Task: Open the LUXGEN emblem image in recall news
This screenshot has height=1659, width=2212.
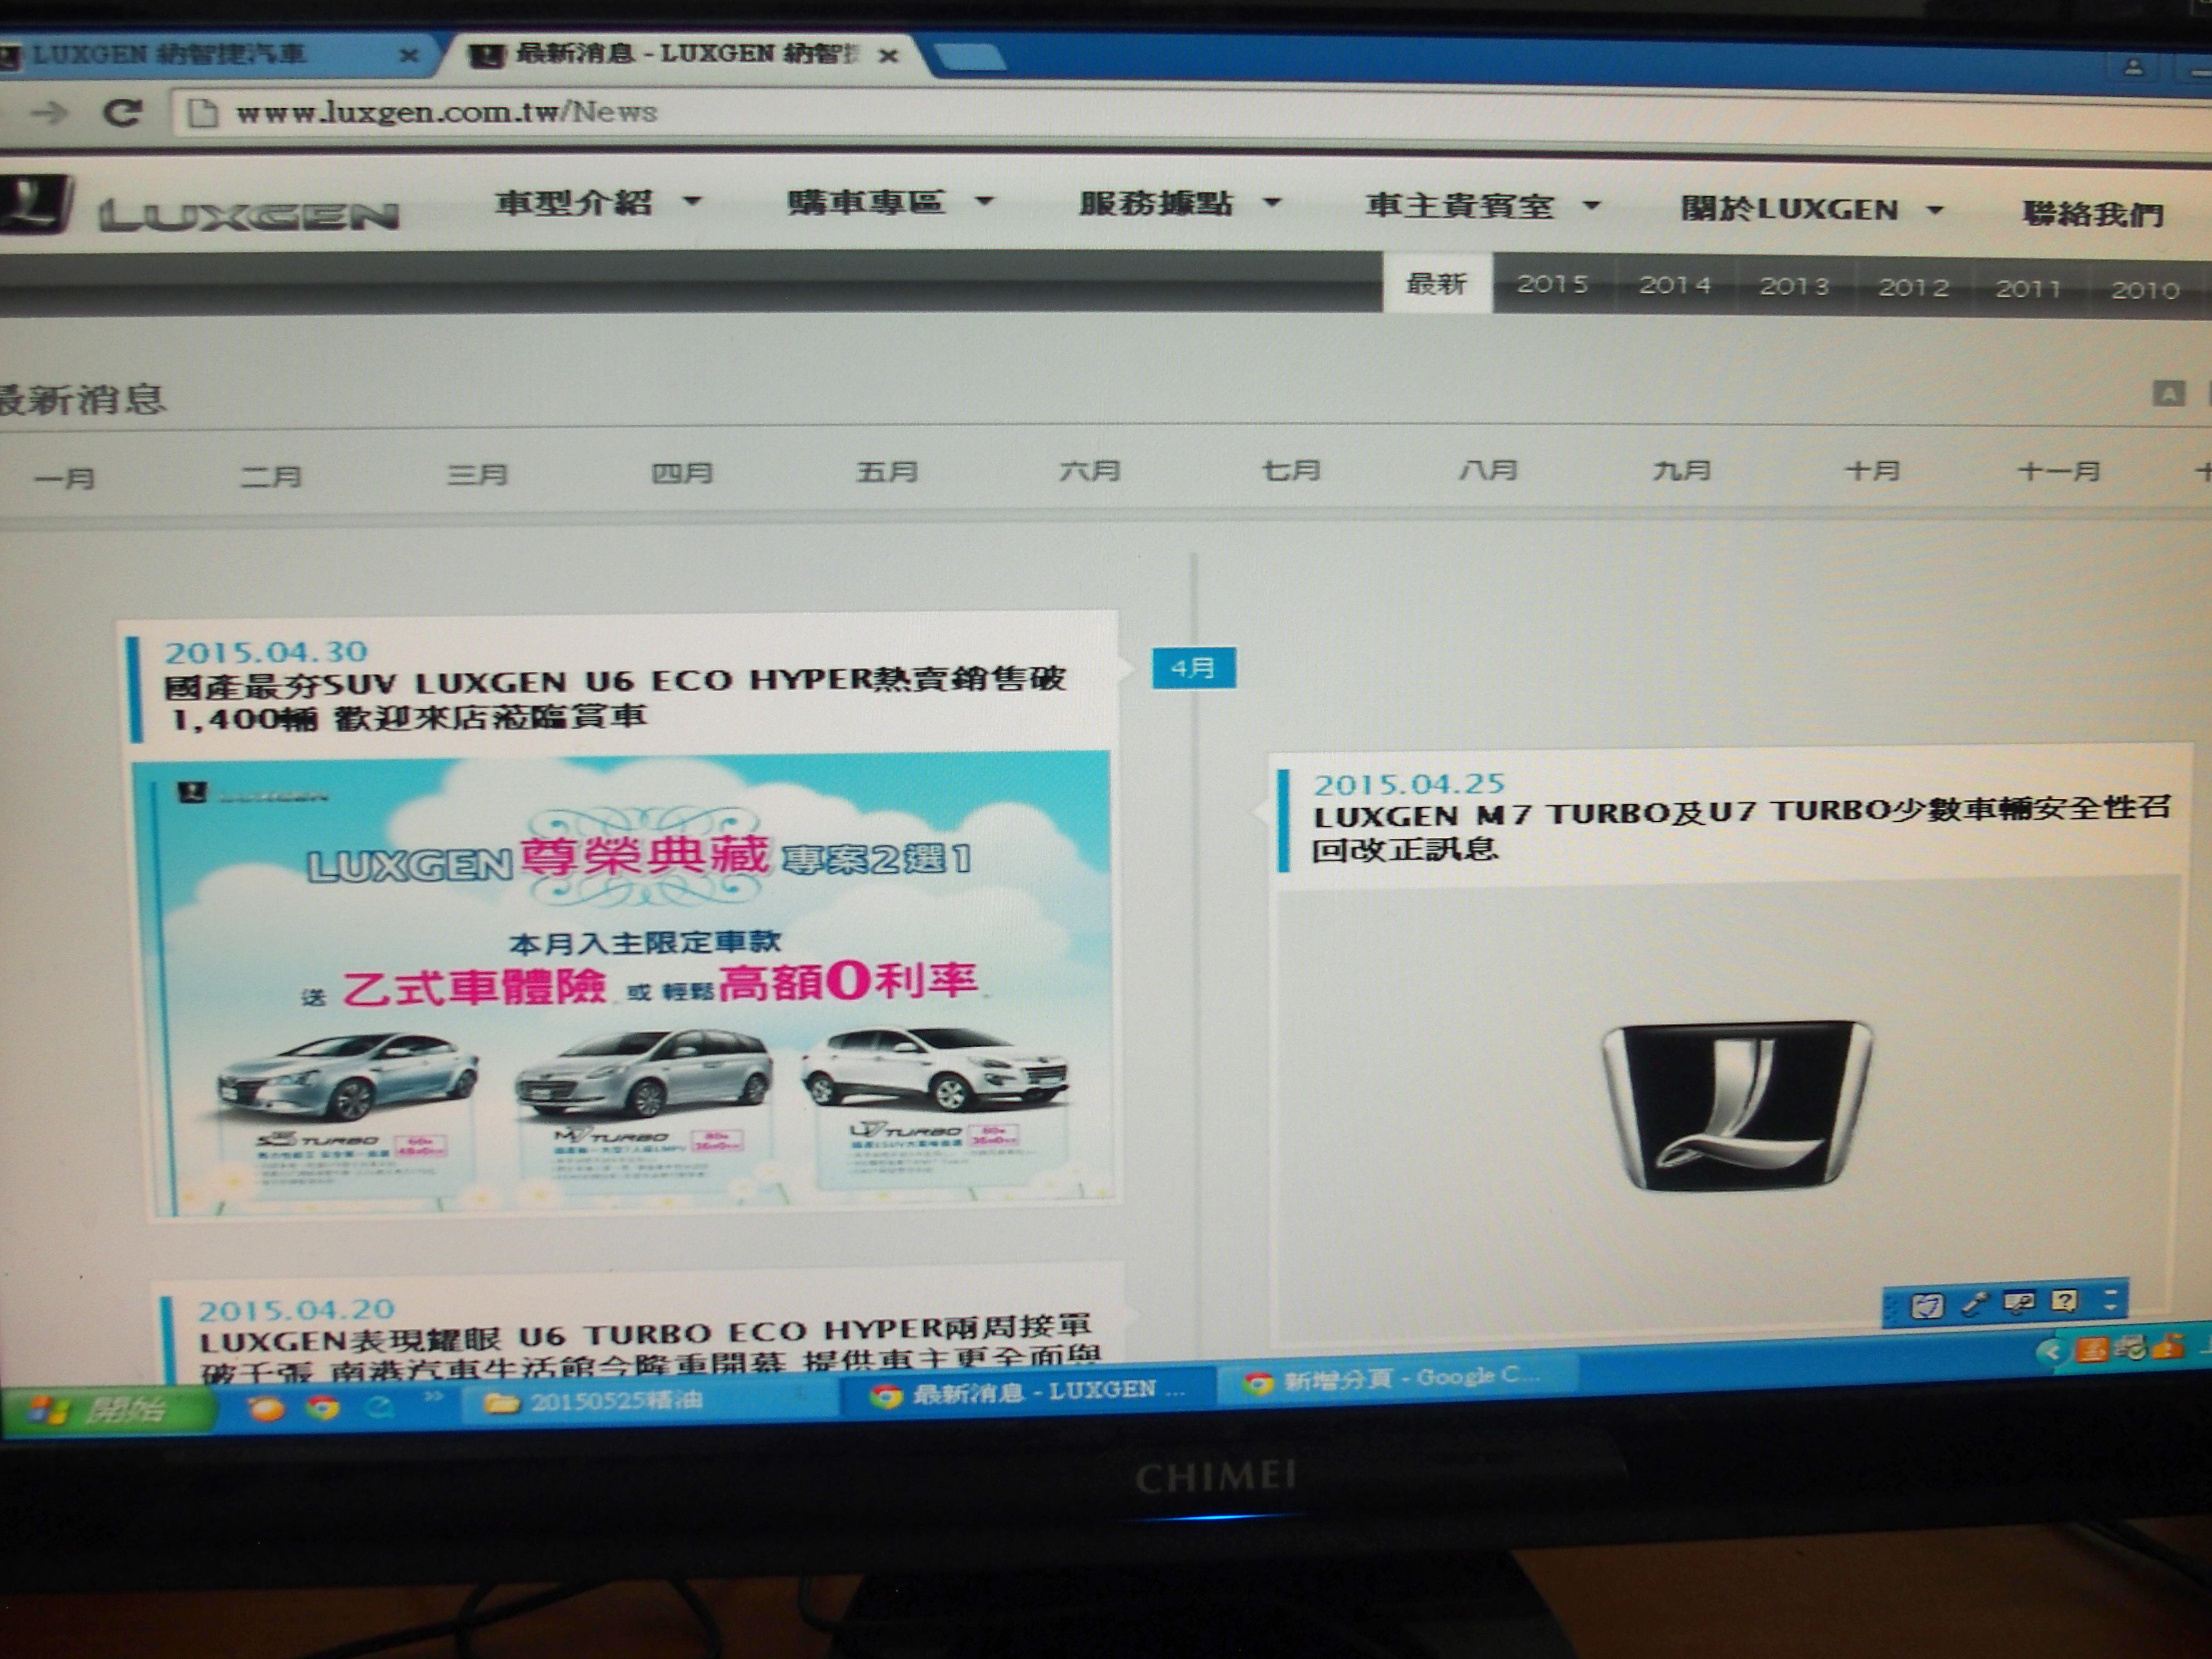Action: [1737, 1106]
